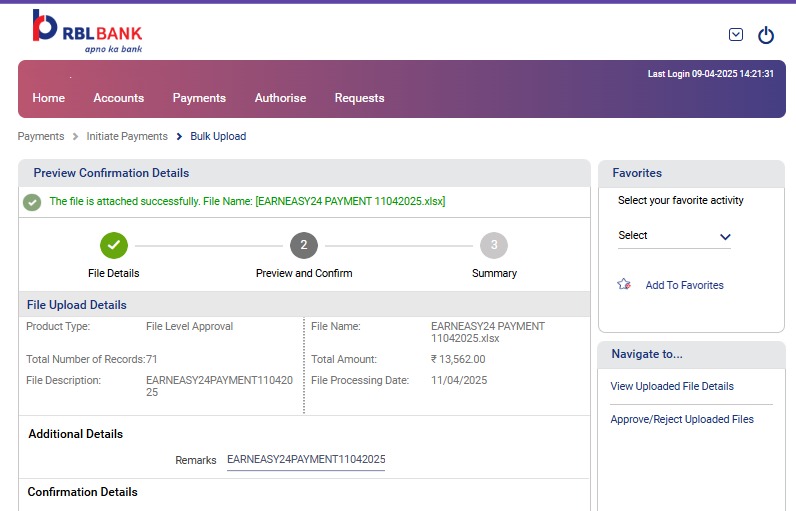Screen dimensions: 796x511
Task: Click the breadcrumb arrow after Payments
Action: click(75, 137)
